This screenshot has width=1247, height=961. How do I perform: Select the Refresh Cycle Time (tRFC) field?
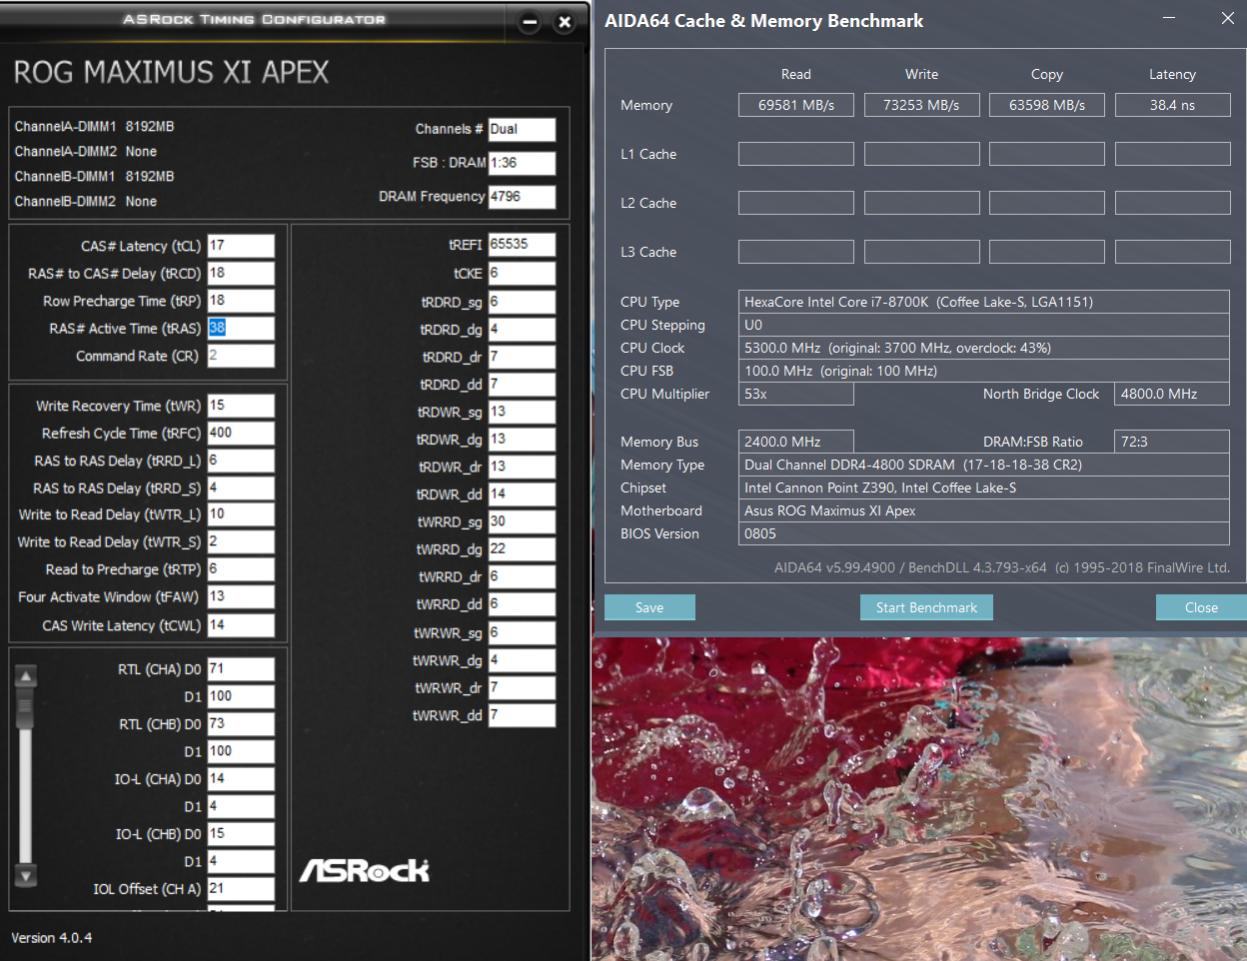[241, 433]
